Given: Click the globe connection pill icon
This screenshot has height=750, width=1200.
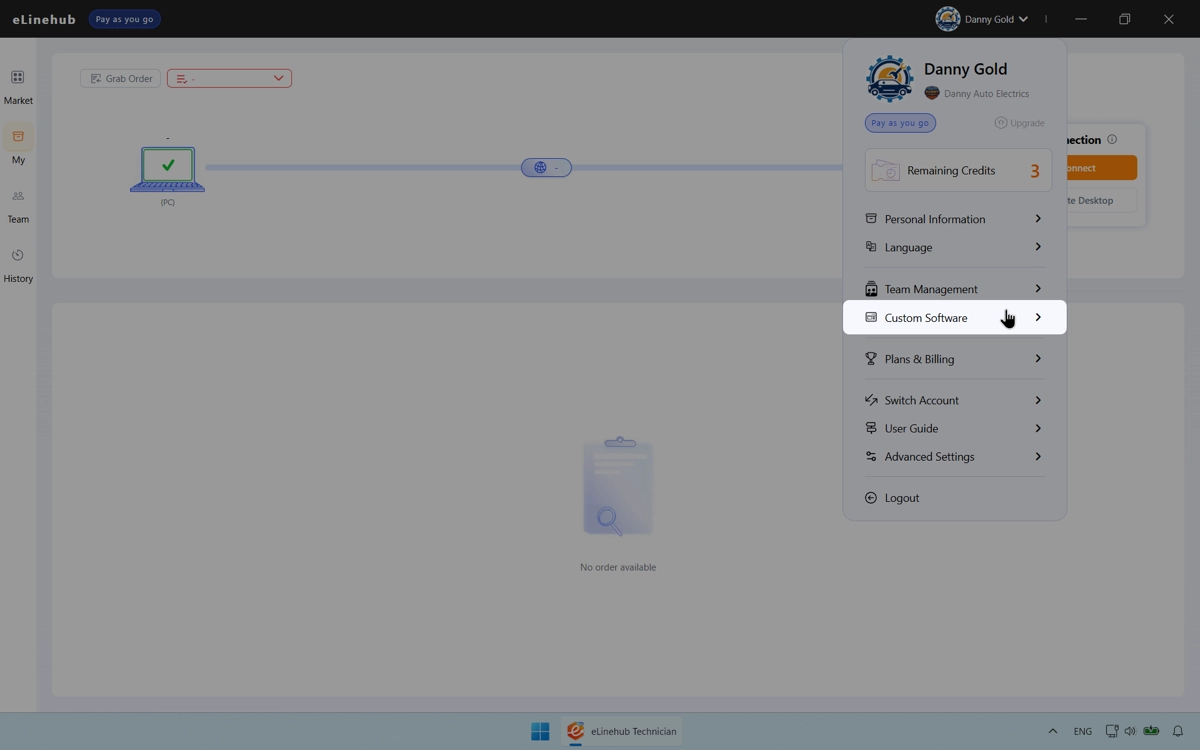Looking at the screenshot, I should pyautogui.click(x=546, y=167).
